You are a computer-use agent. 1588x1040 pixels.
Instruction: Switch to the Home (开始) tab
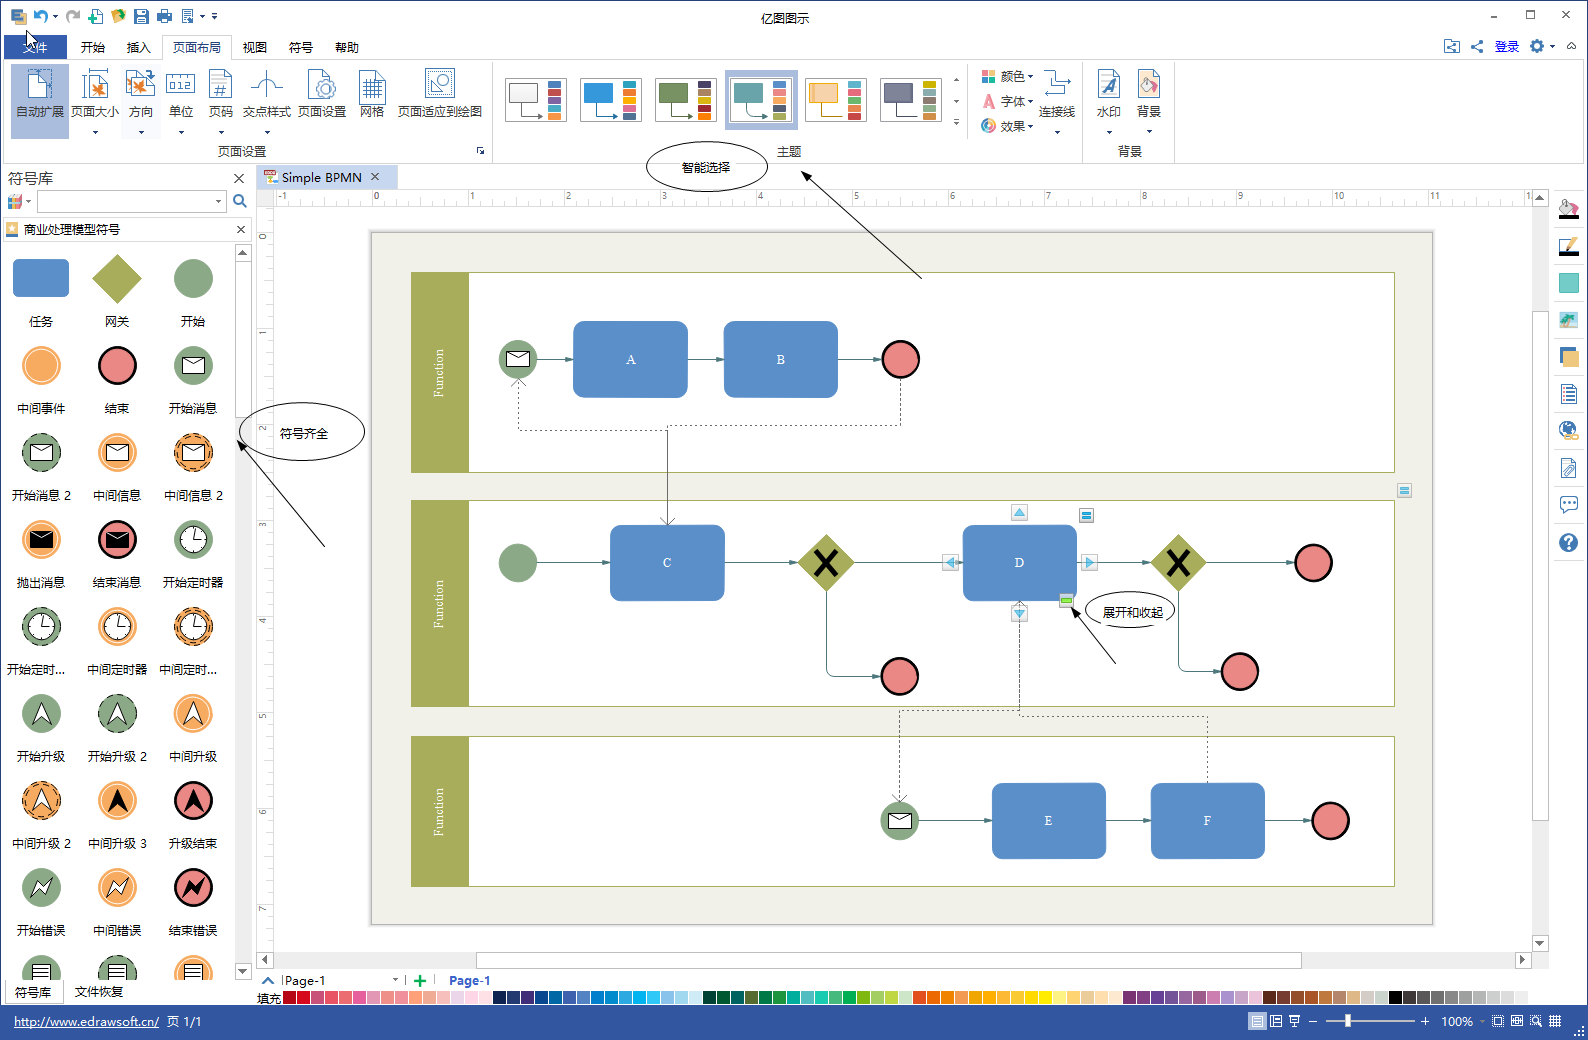pyautogui.click(x=93, y=47)
